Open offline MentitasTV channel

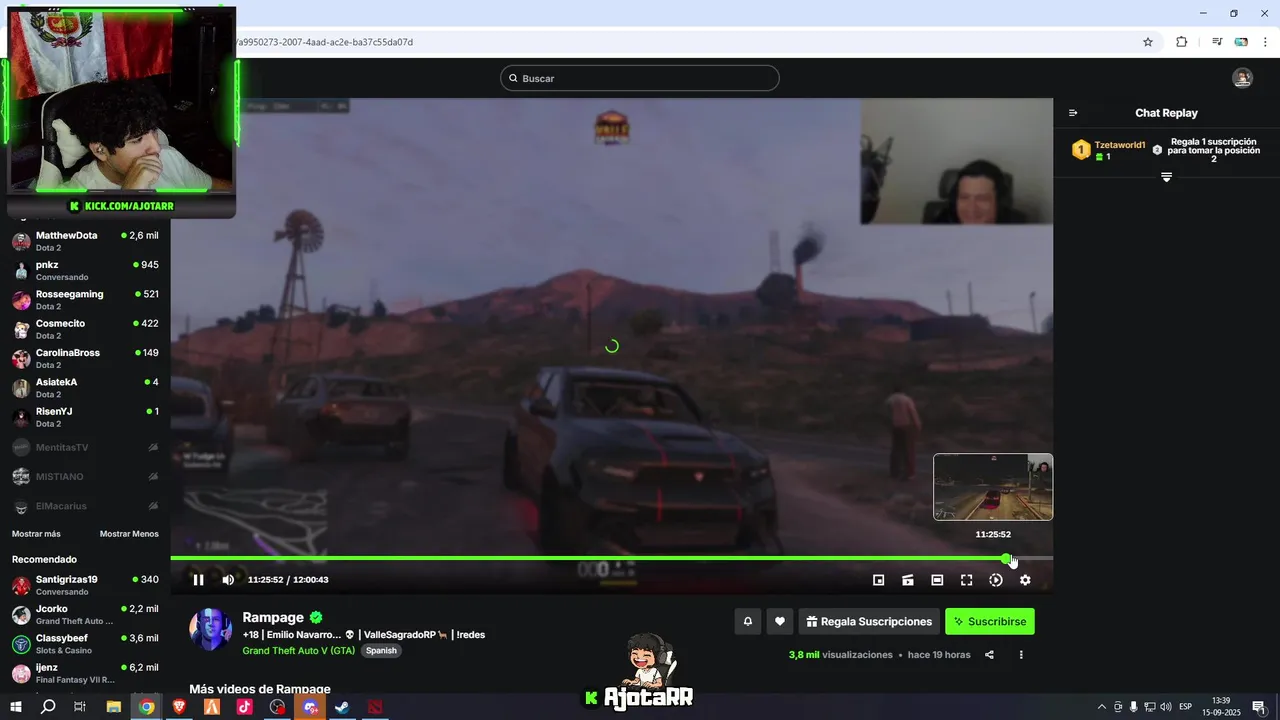85,447
